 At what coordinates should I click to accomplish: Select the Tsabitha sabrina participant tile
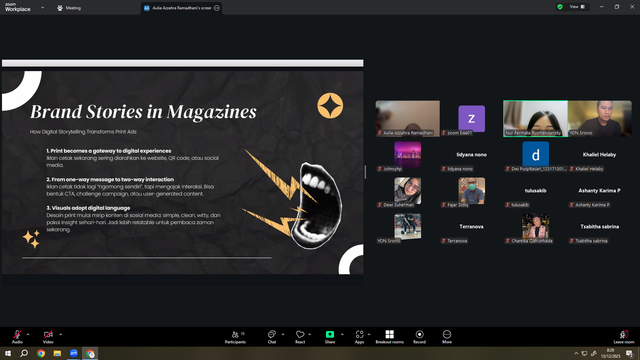(599, 227)
